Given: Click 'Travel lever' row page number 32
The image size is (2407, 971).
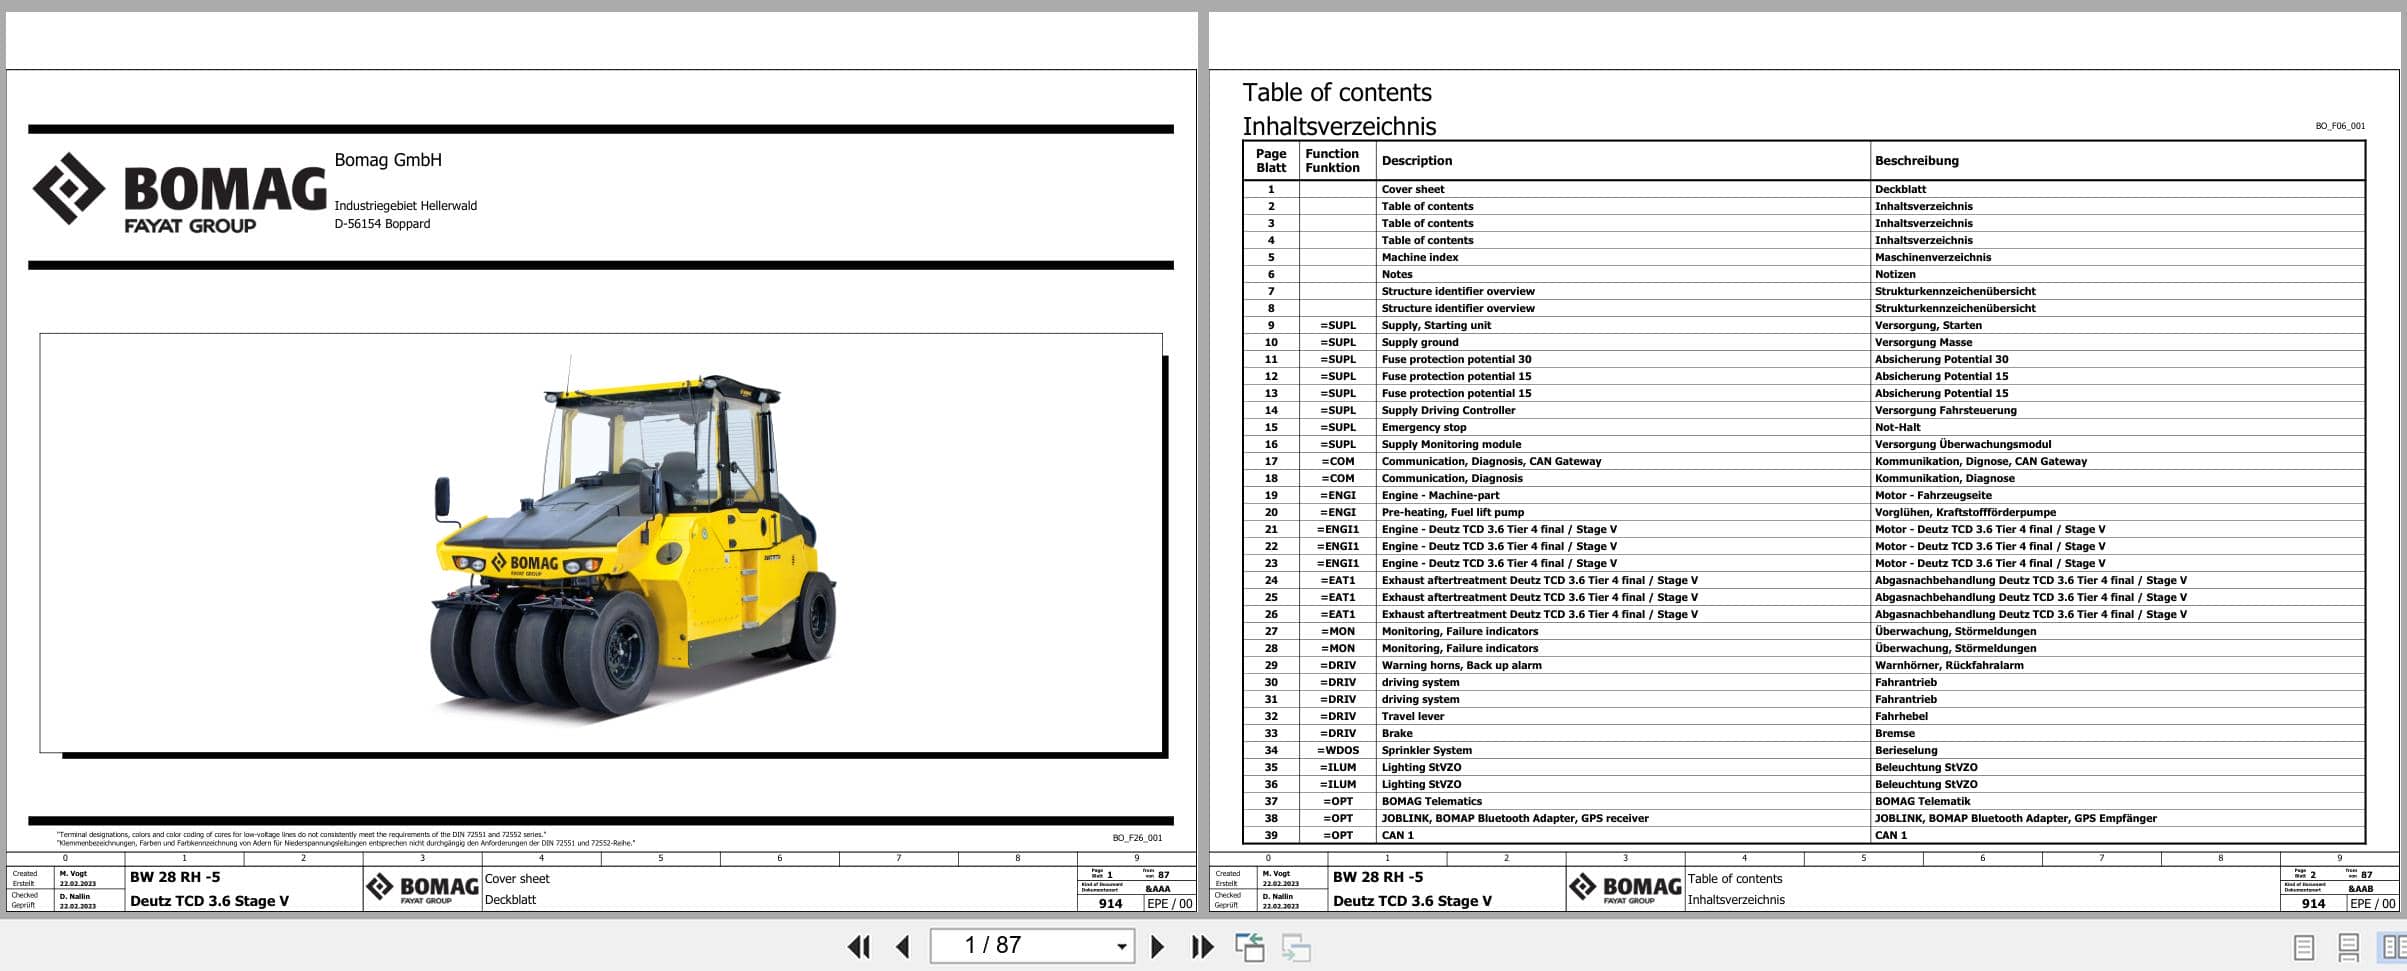Looking at the screenshot, I should (1271, 716).
